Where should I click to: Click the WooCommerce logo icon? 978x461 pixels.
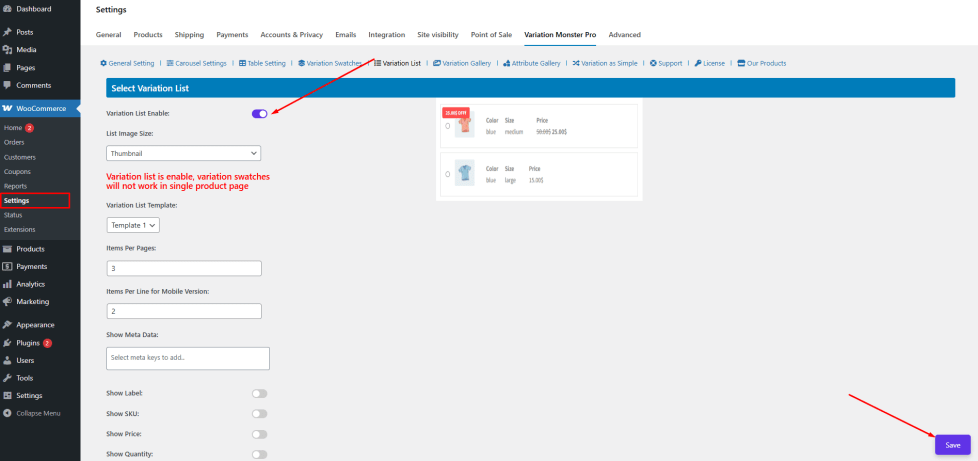coord(7,109)
